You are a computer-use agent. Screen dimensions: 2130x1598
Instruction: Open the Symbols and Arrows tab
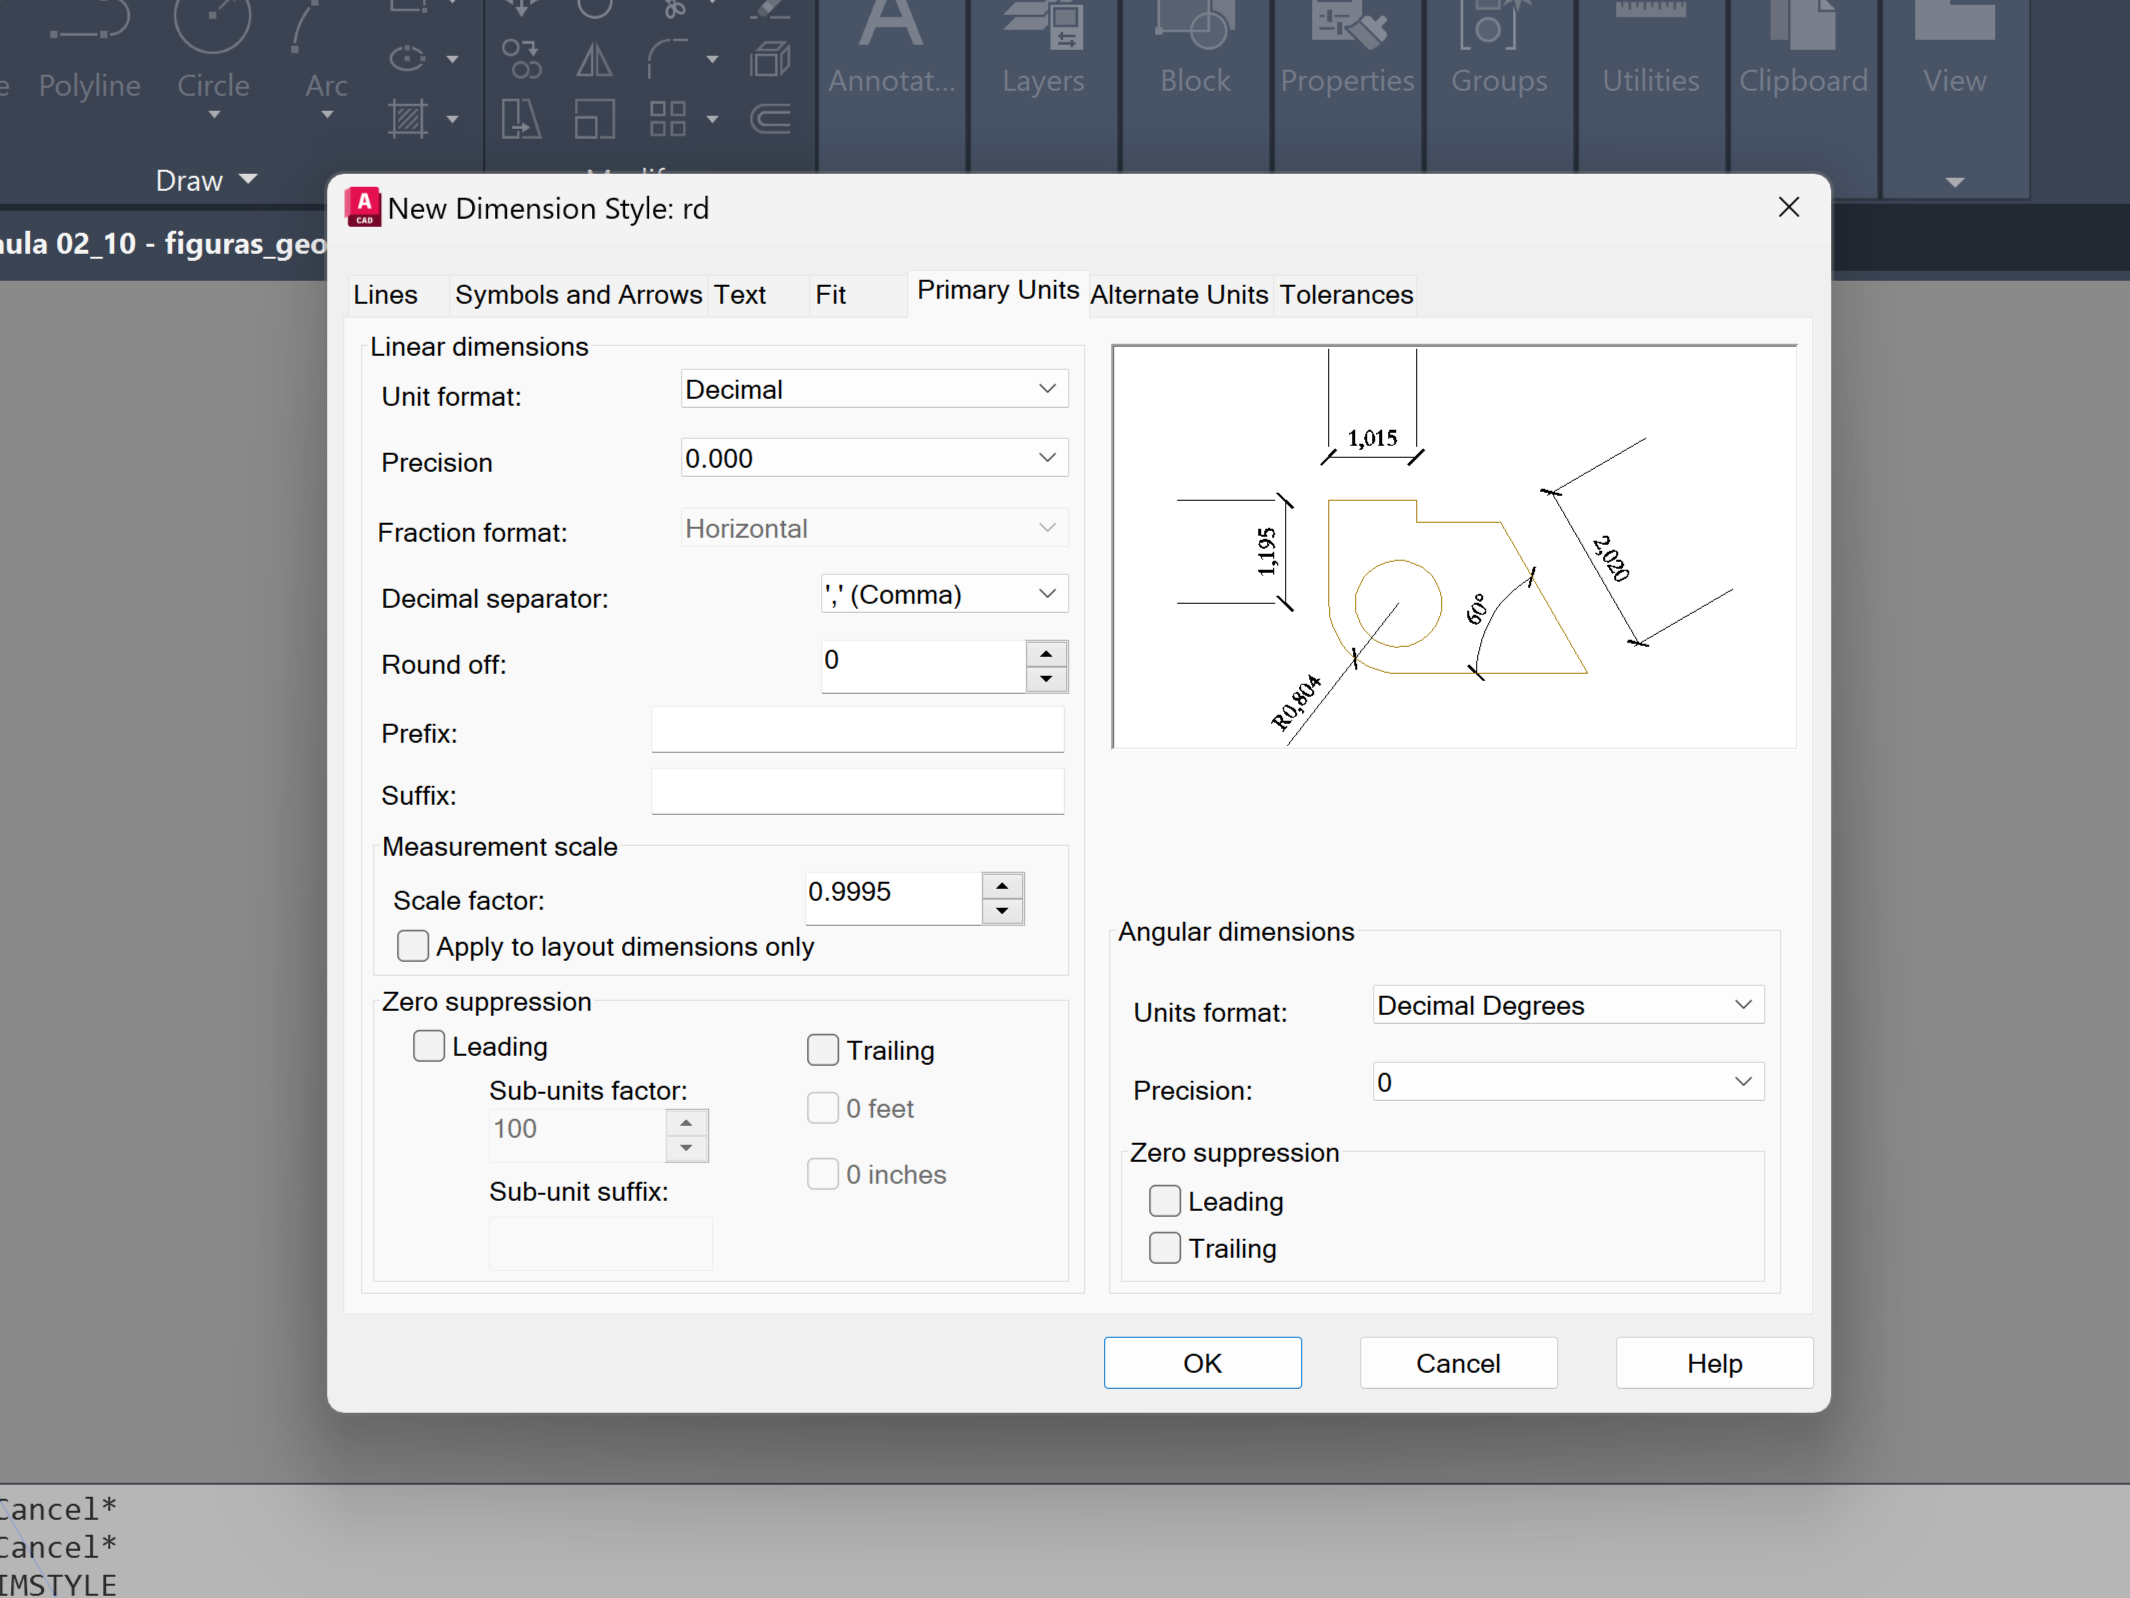[578, 295]
